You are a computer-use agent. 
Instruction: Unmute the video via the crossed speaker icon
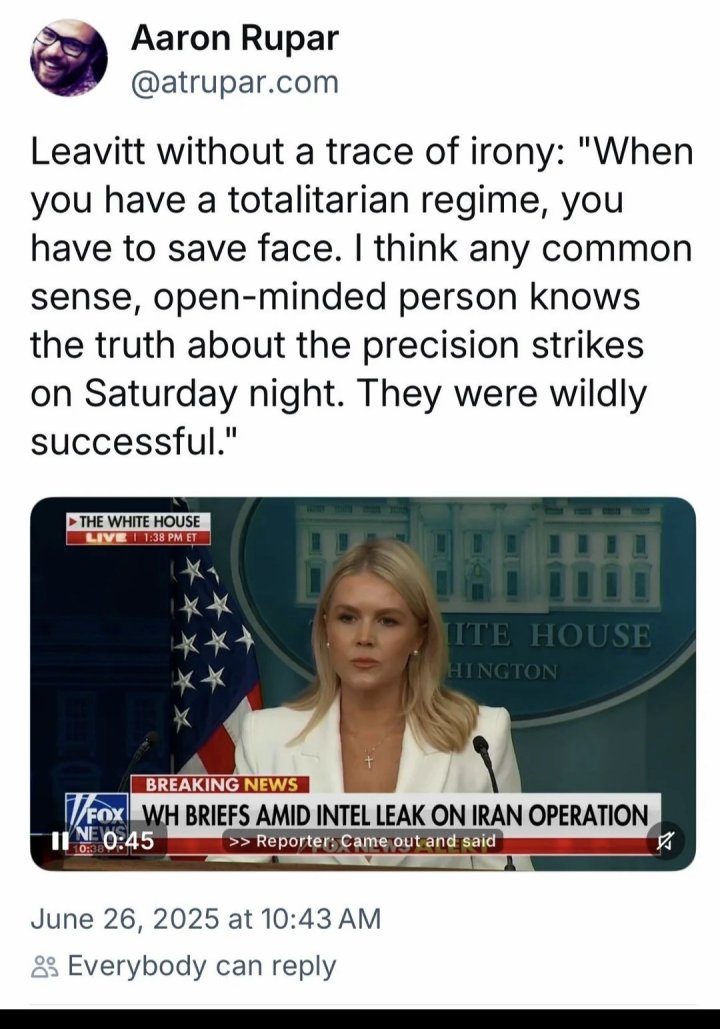666,841
